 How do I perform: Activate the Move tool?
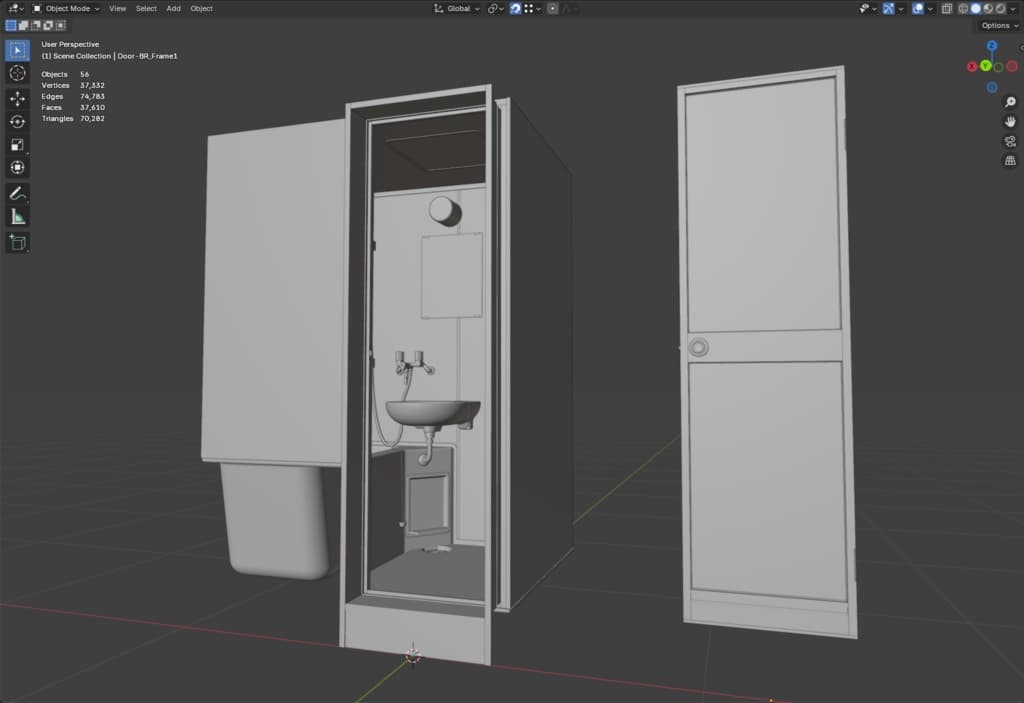coord(17,98)
